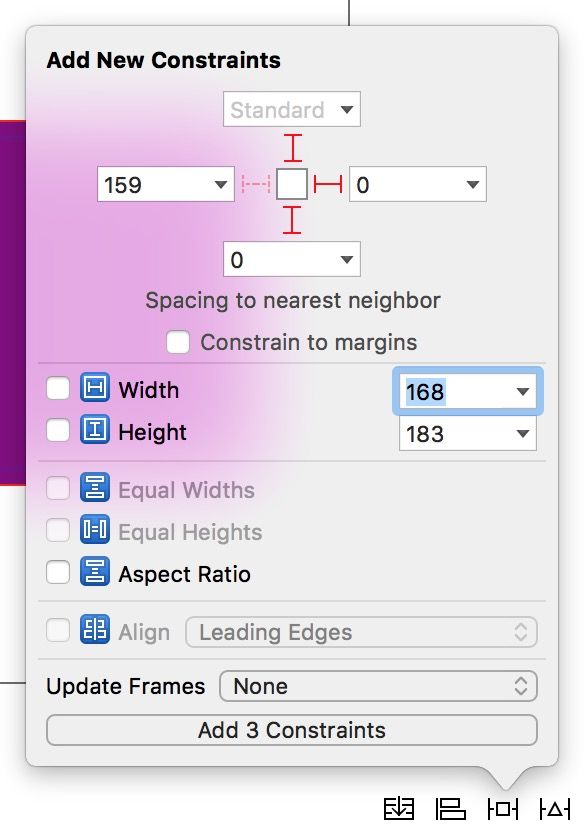Click the bottom spacing constraint strut
584x832 pixels.
tap(292, 220)
